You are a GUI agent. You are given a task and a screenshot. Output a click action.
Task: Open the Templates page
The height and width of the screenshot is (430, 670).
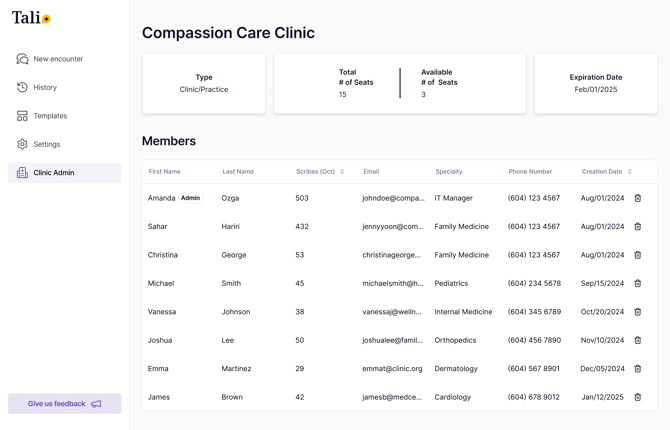coord(50,116)
